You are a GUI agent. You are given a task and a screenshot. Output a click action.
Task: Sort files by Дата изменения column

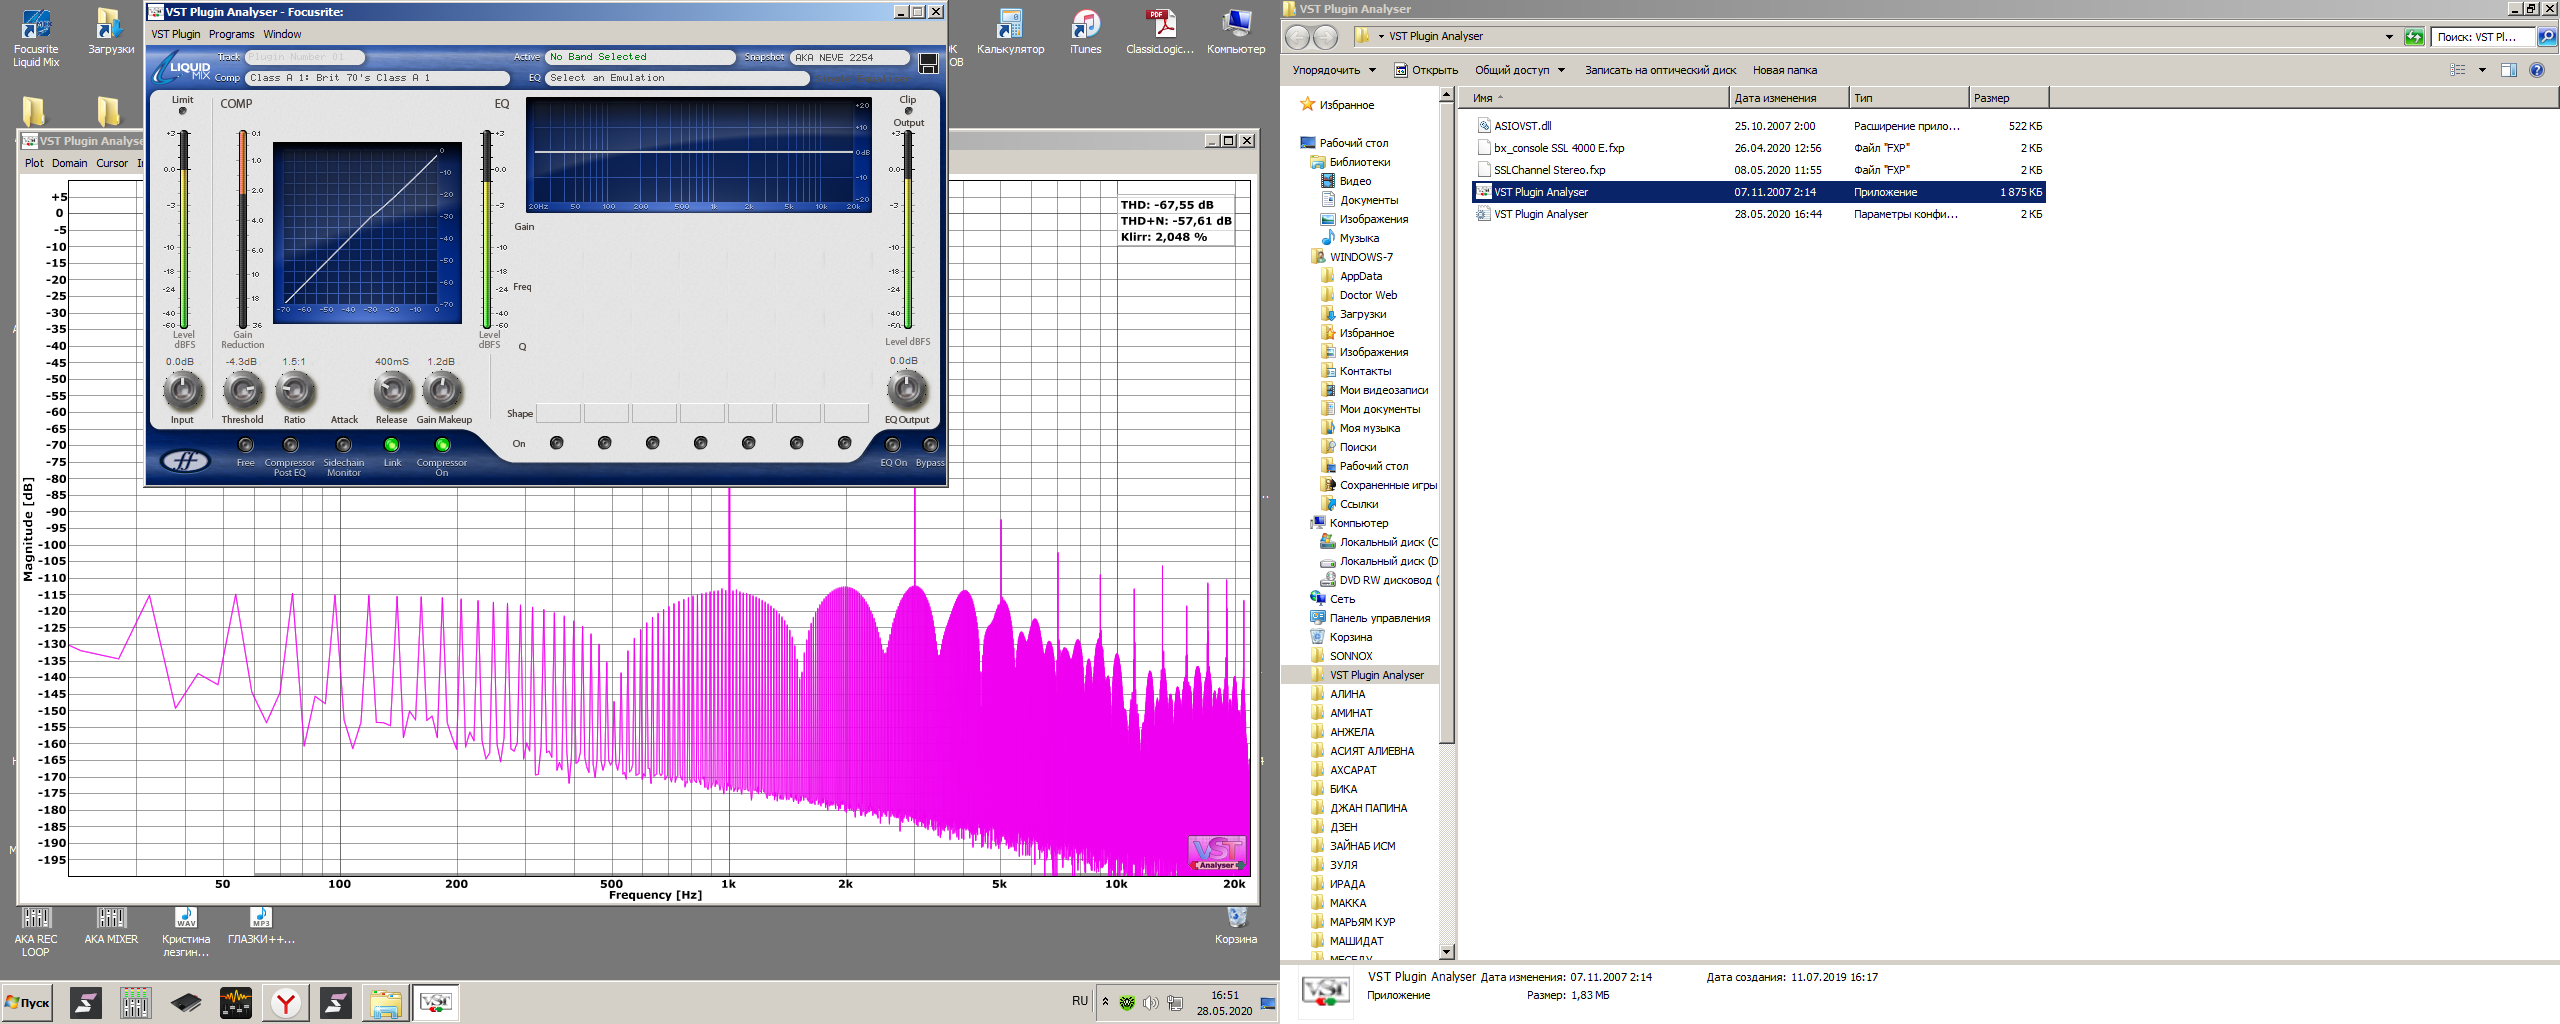click(1788, 98)
